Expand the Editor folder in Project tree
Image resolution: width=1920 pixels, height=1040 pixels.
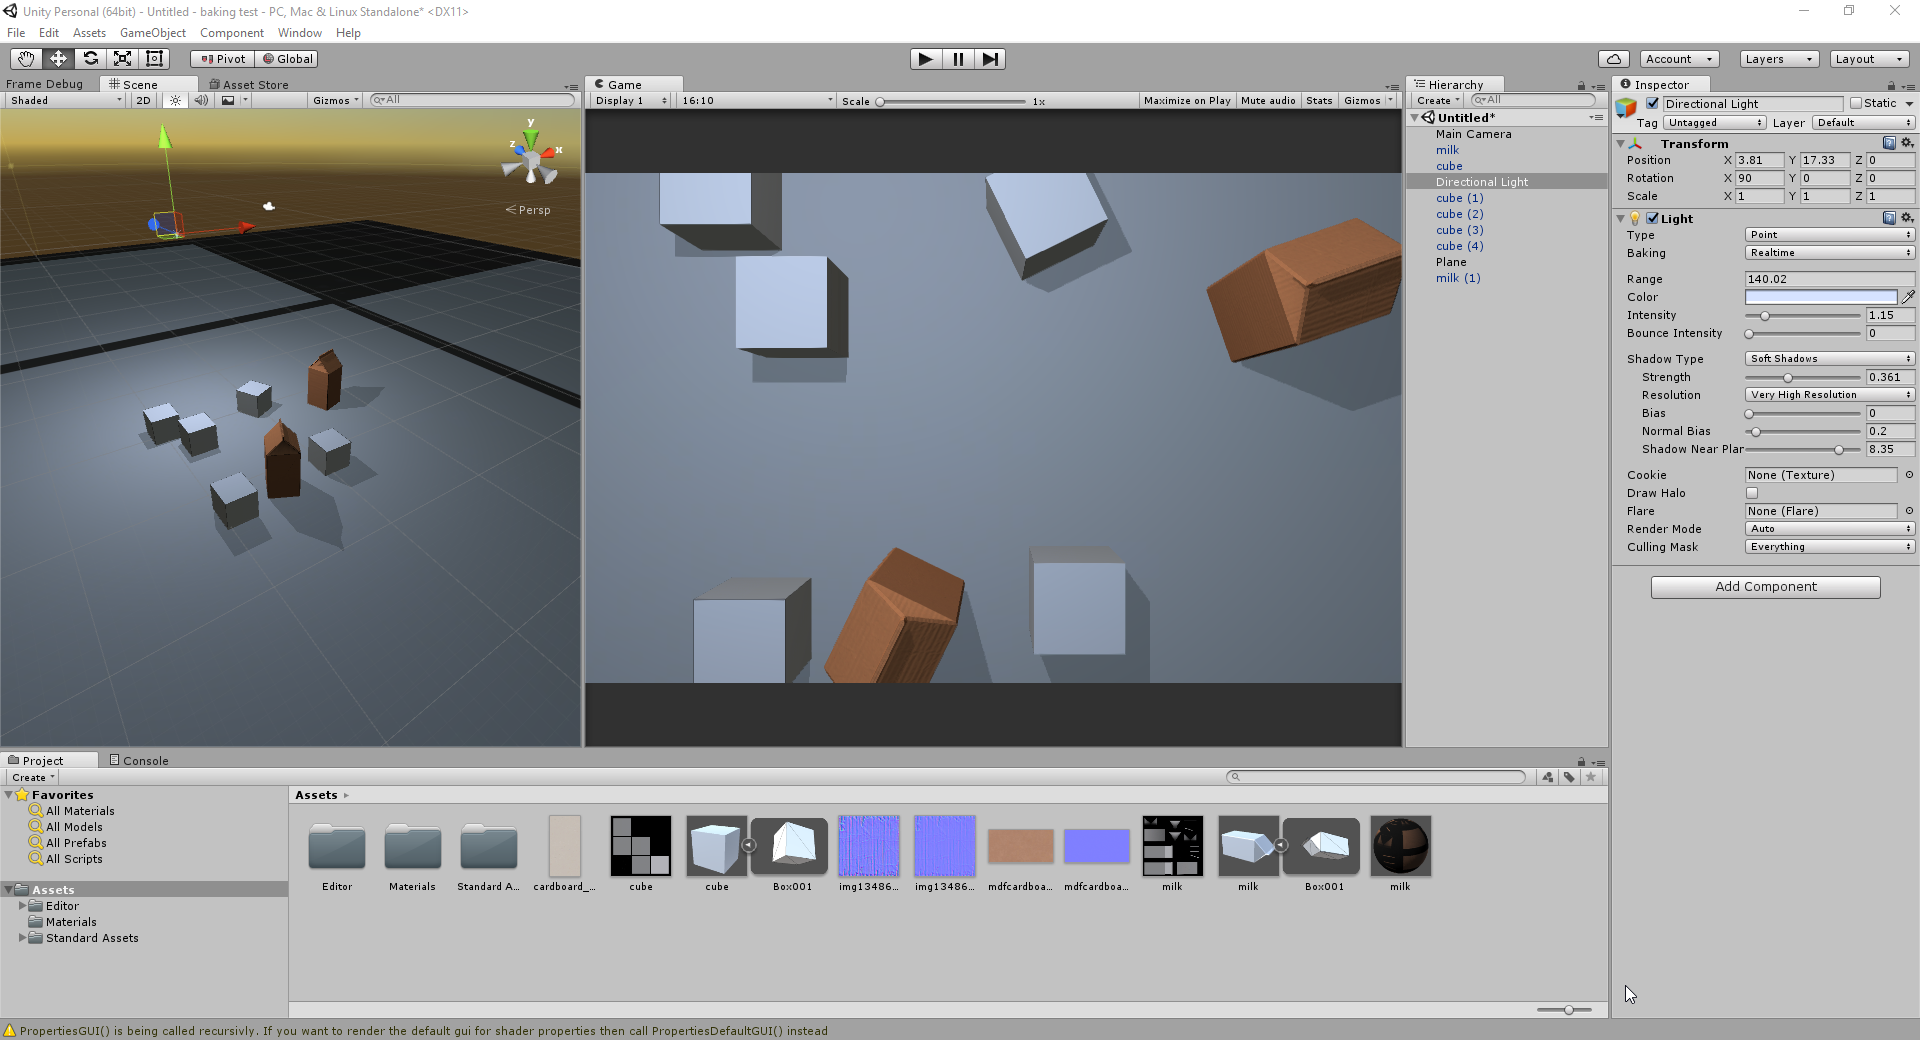click(x=23, y=906)
